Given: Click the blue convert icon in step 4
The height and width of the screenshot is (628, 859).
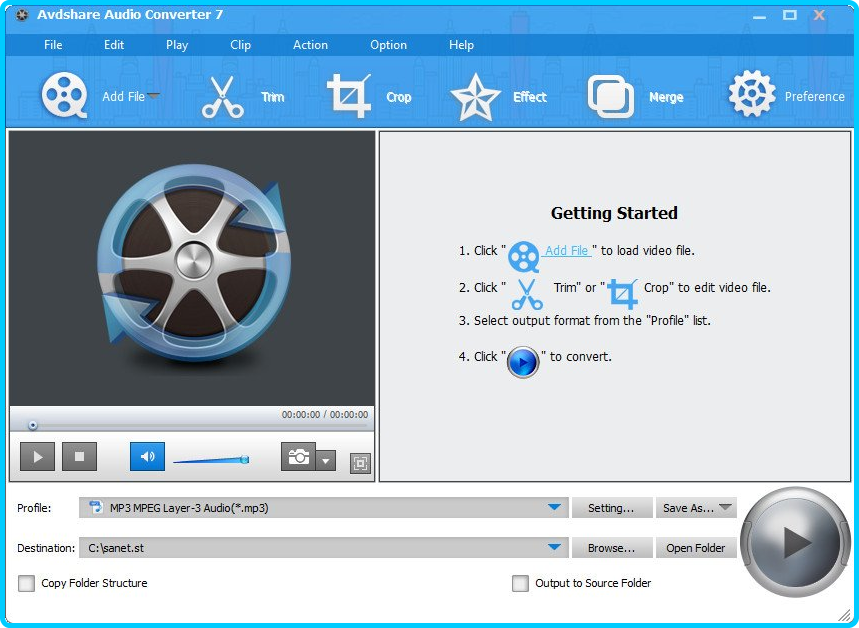Looking at the screenshot, I should (x=523, y=362).
